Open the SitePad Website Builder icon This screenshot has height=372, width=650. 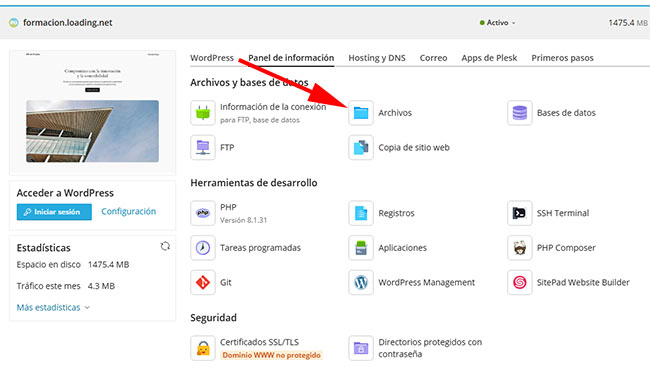click(x=519, y=282)
